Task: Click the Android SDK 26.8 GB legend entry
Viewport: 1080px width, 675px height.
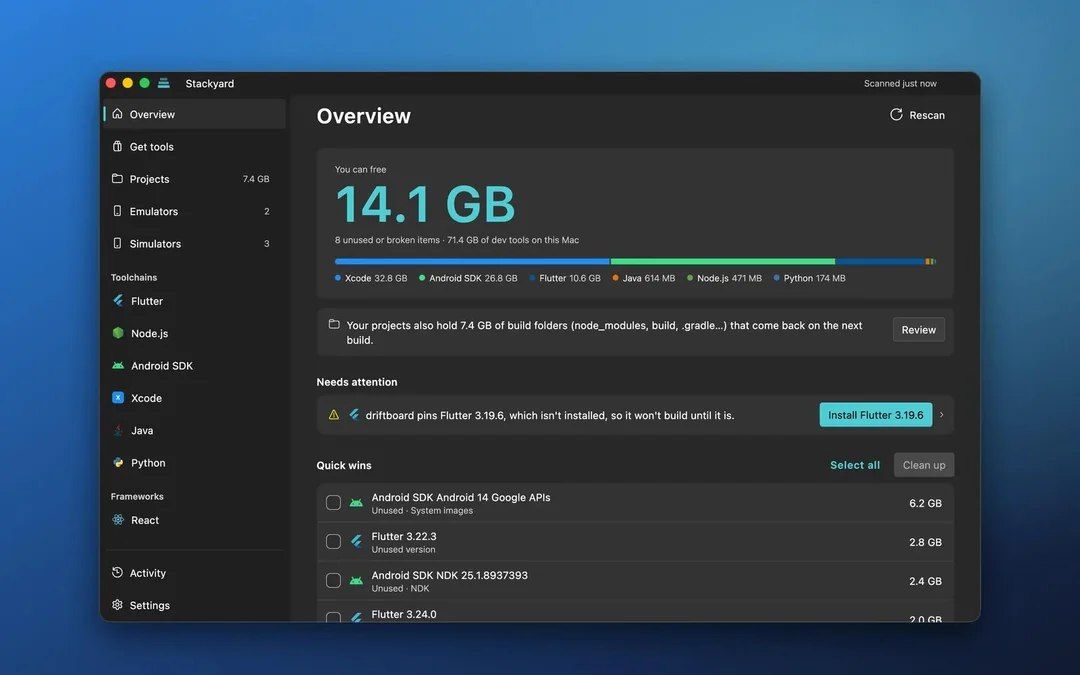Action: click(468, 278)
